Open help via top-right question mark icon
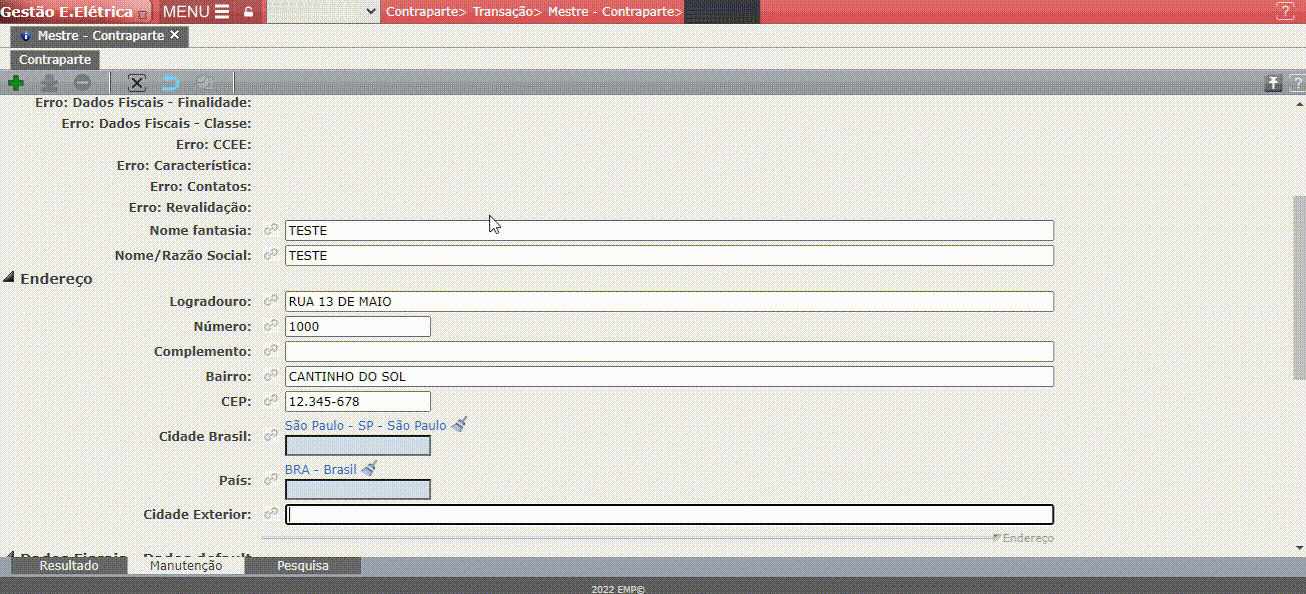The image size is (1306, 594). (x=1285, y=12)
